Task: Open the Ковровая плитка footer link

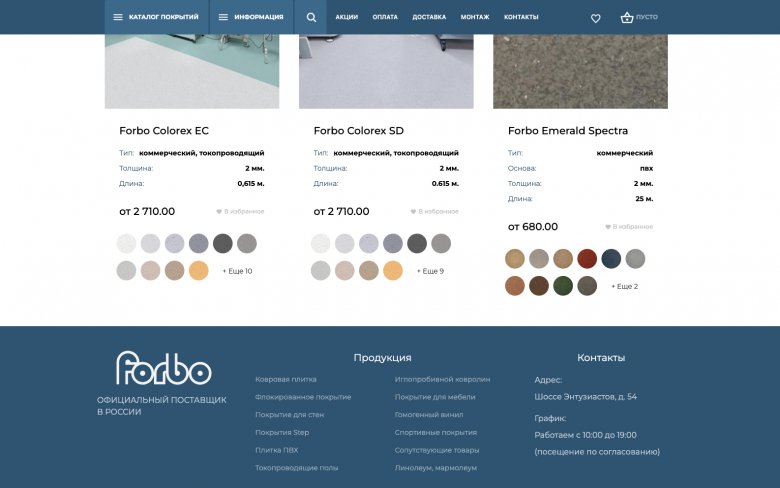Action: pos(286,379)
